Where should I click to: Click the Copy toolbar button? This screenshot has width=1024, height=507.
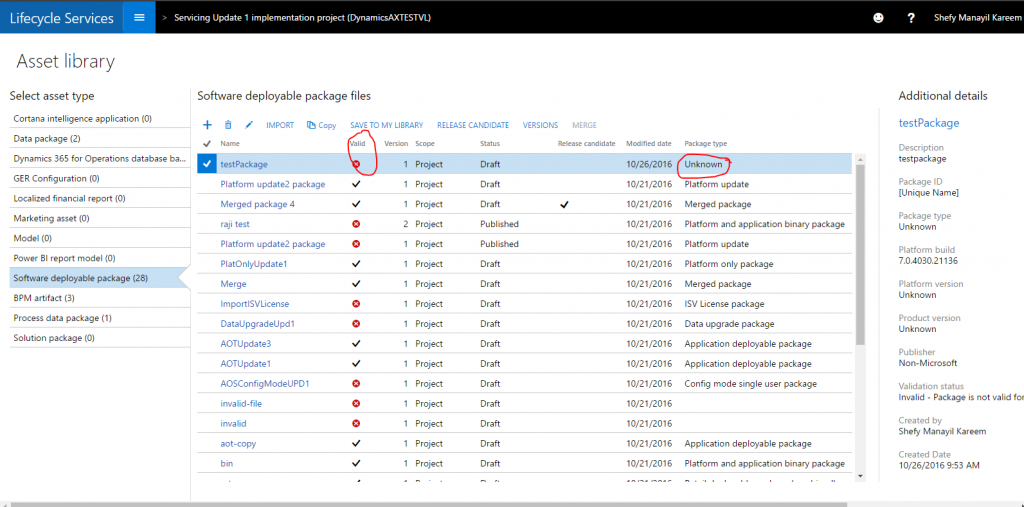[321, 125]
